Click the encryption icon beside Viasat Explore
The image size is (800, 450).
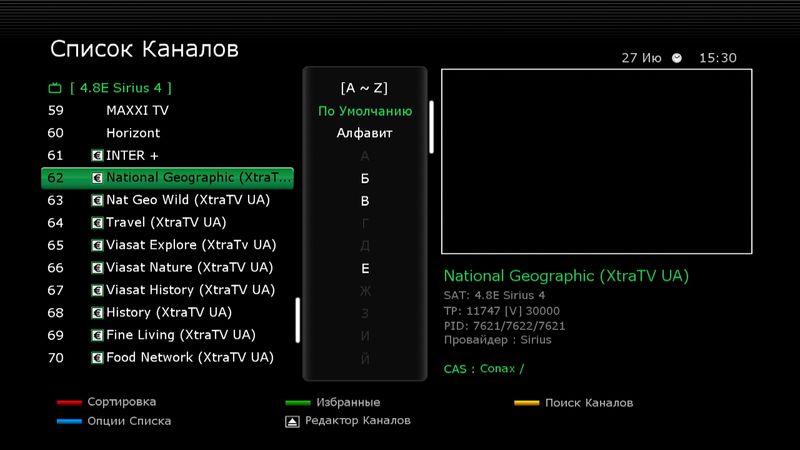click(97, 245)
